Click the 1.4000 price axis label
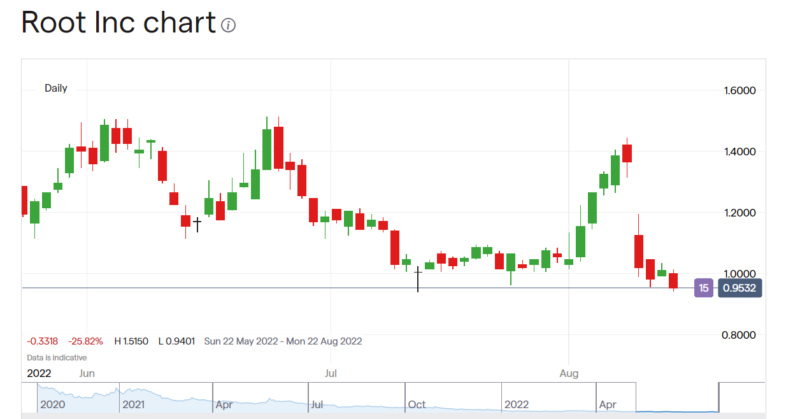 (x=739, y=152)
